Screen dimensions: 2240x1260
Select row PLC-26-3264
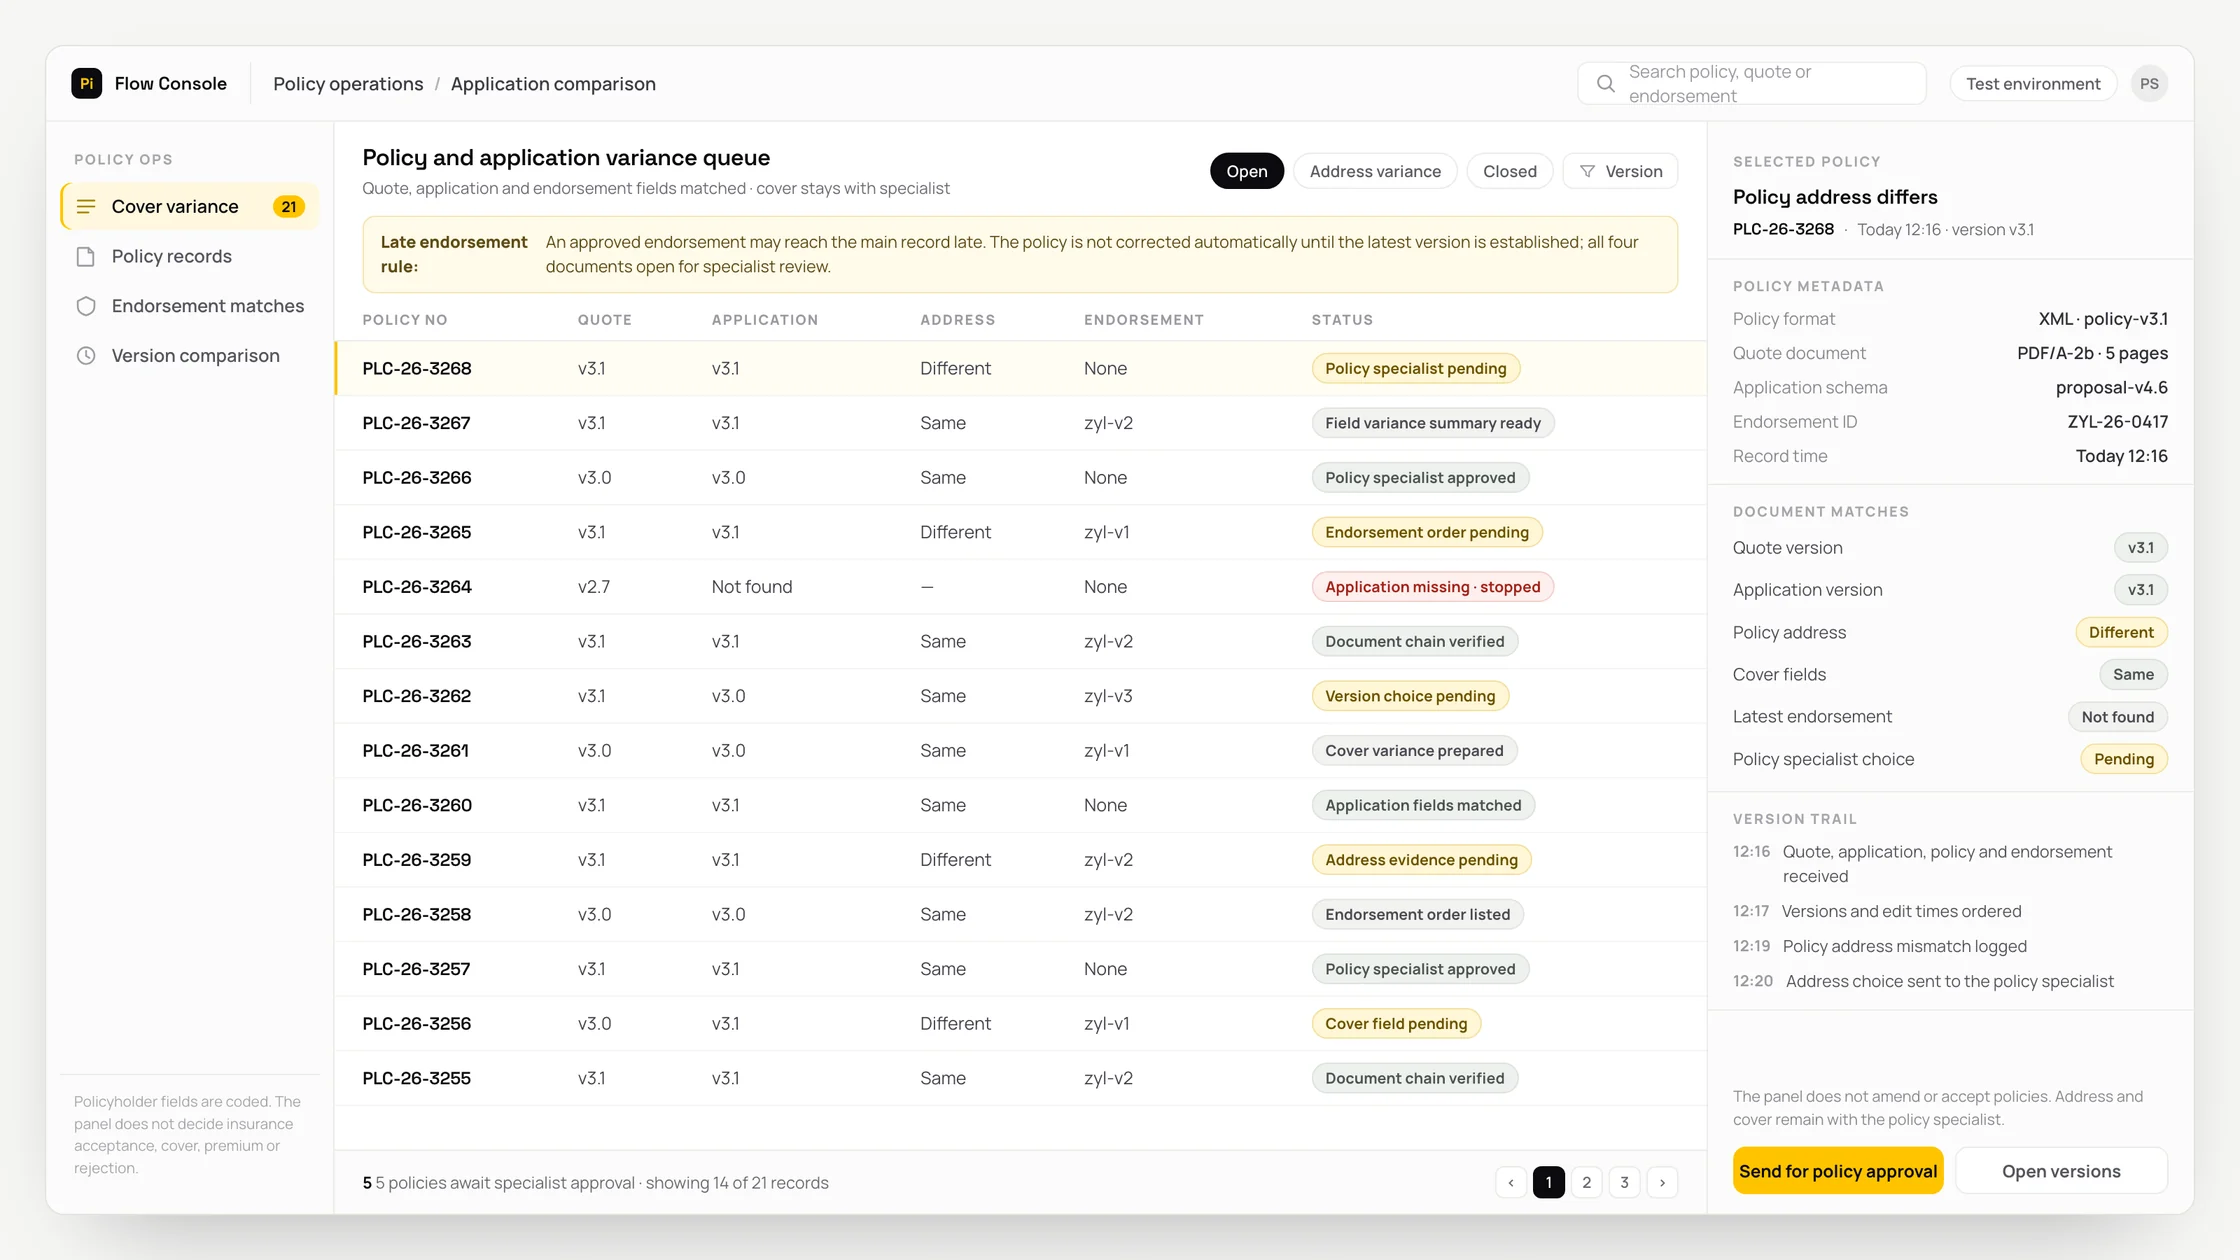click(x=1020, y=587)
